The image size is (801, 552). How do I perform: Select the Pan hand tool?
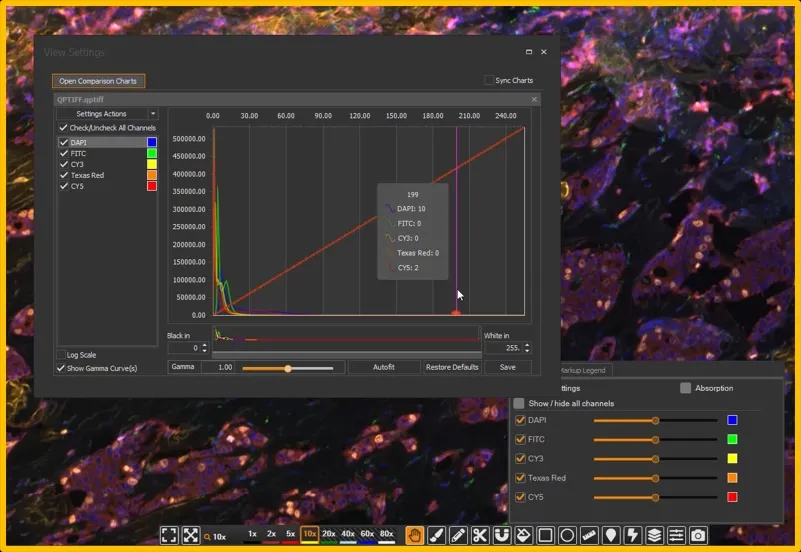[x=415, y=535]
